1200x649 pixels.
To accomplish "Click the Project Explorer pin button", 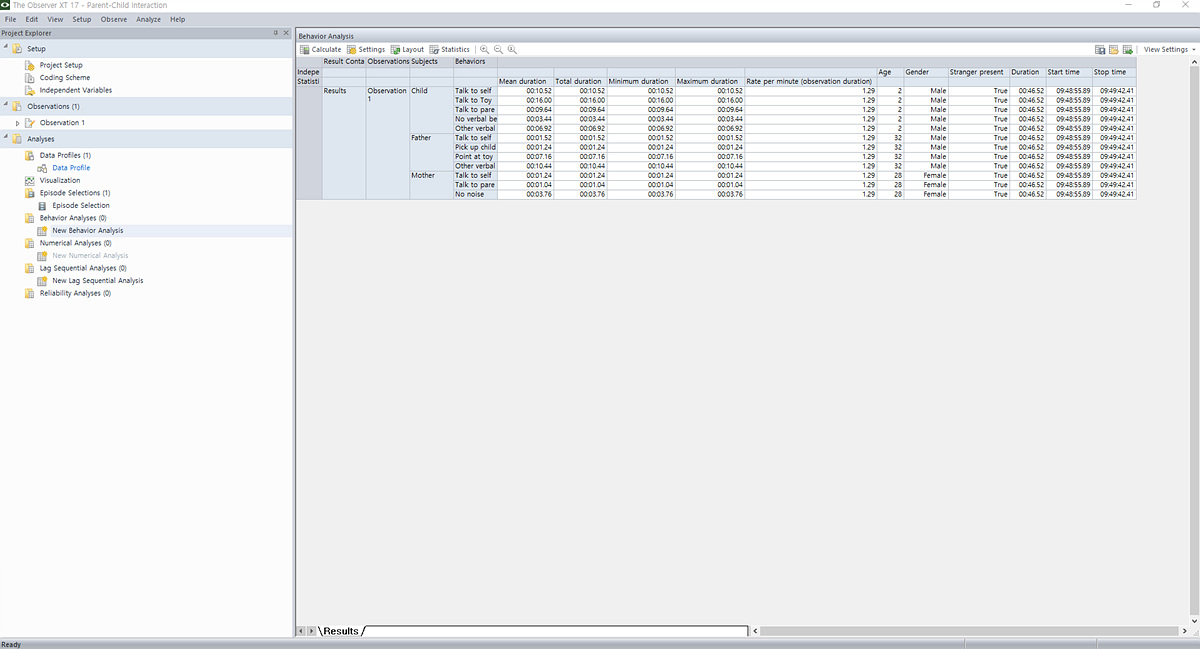I will coord(276,33).
